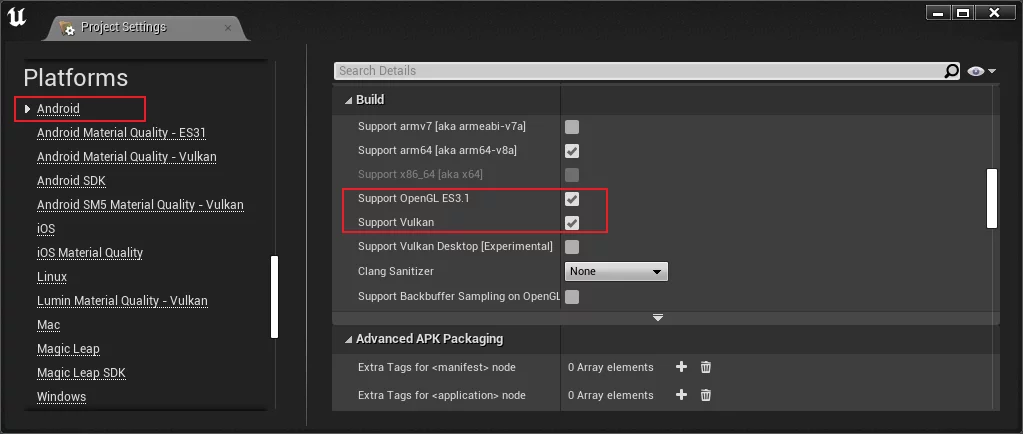Open the Clang Sanitizer dropdown
Image resolution: width=1023 pixels, height=434 pixels.
616,271
